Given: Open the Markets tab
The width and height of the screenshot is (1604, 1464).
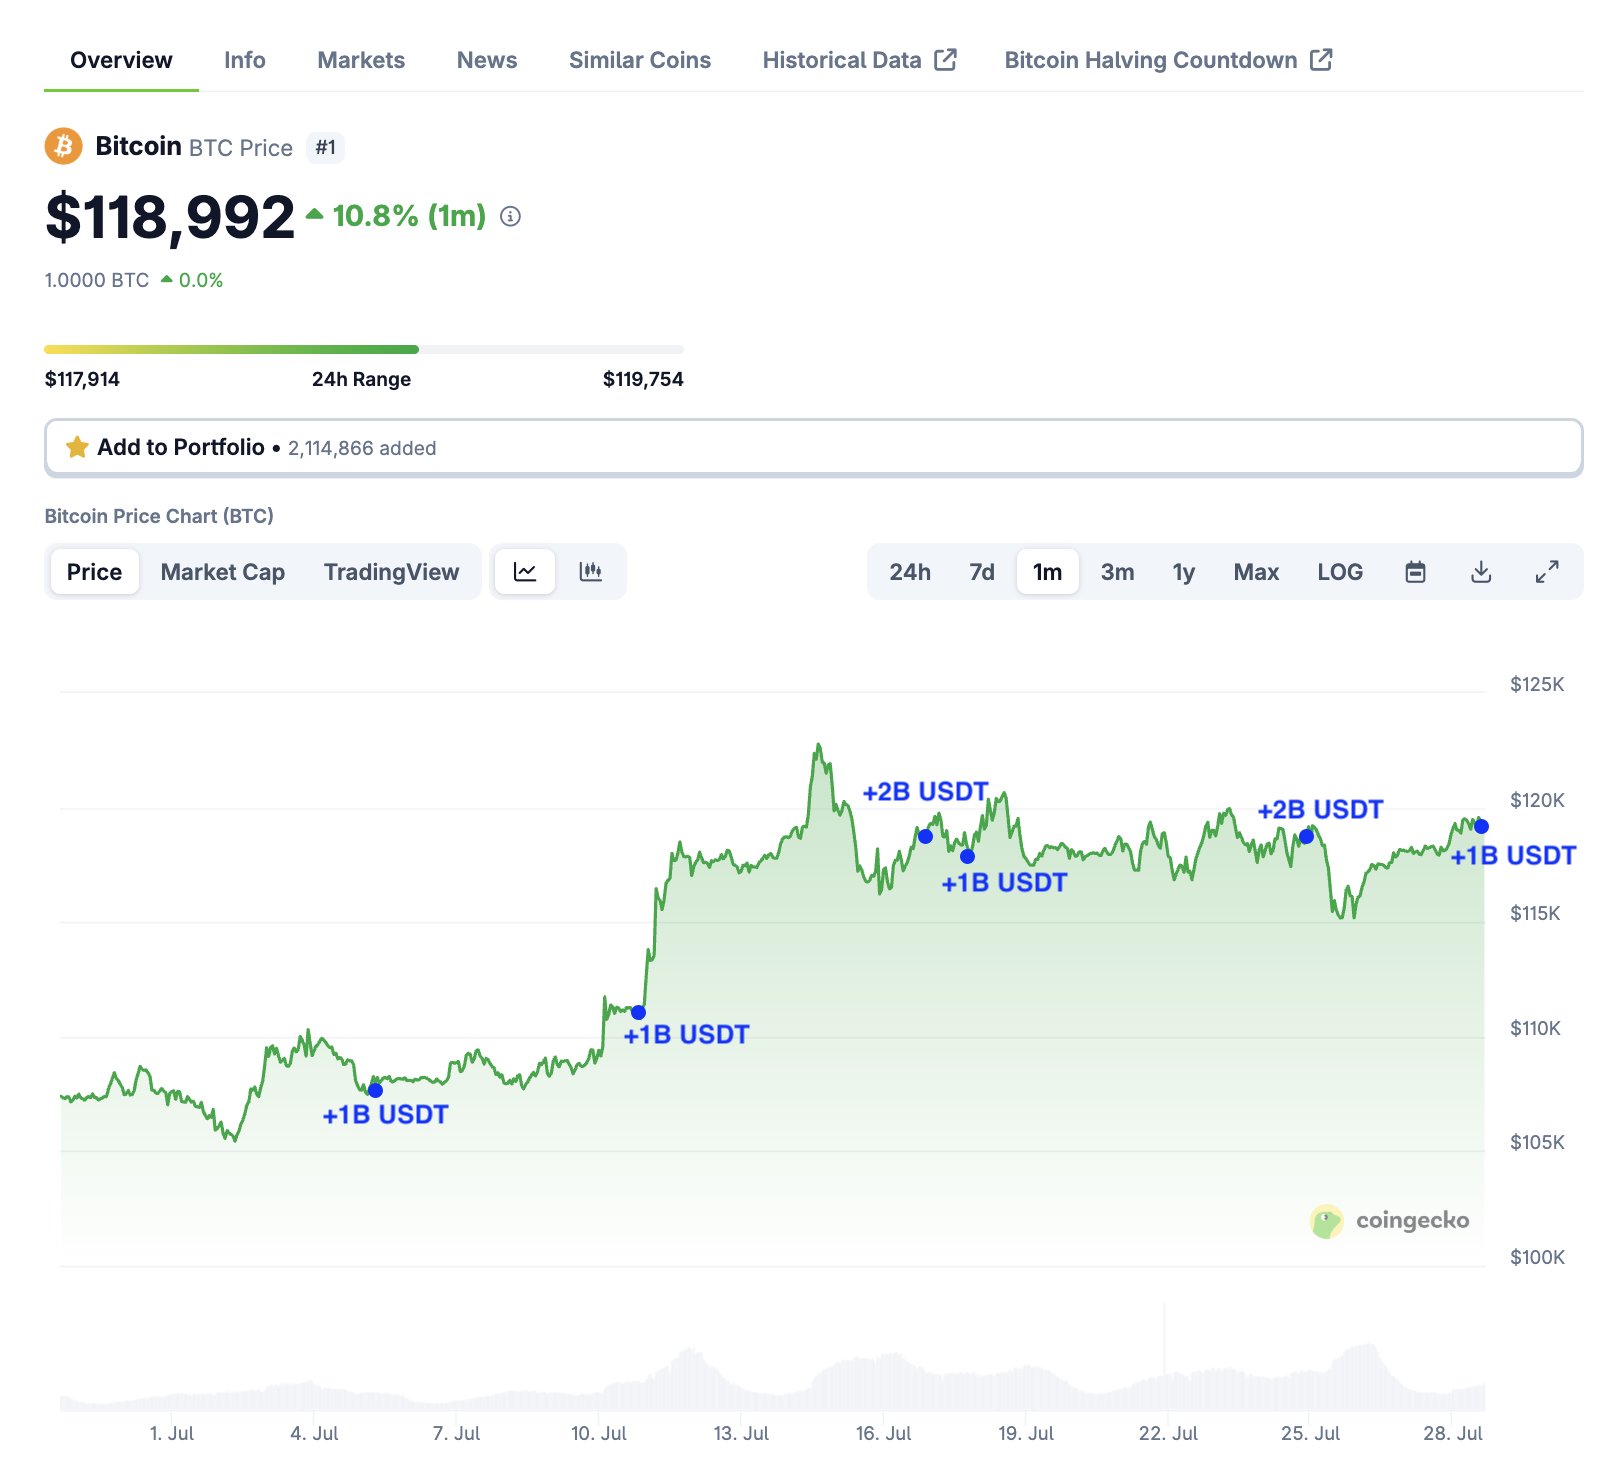Looking at the screenshot, I should click(x=361, y=60).
